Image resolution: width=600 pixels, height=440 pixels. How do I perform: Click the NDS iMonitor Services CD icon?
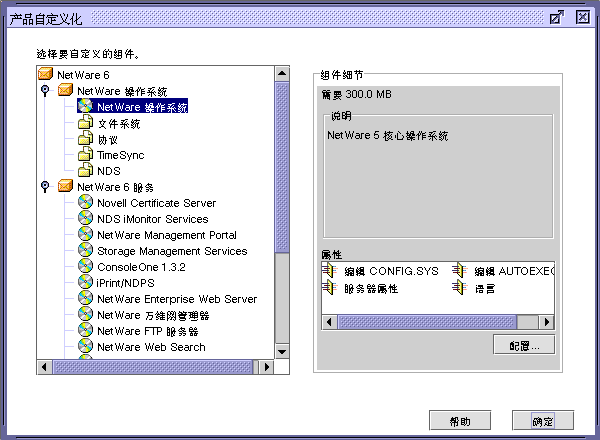[85, 218]
